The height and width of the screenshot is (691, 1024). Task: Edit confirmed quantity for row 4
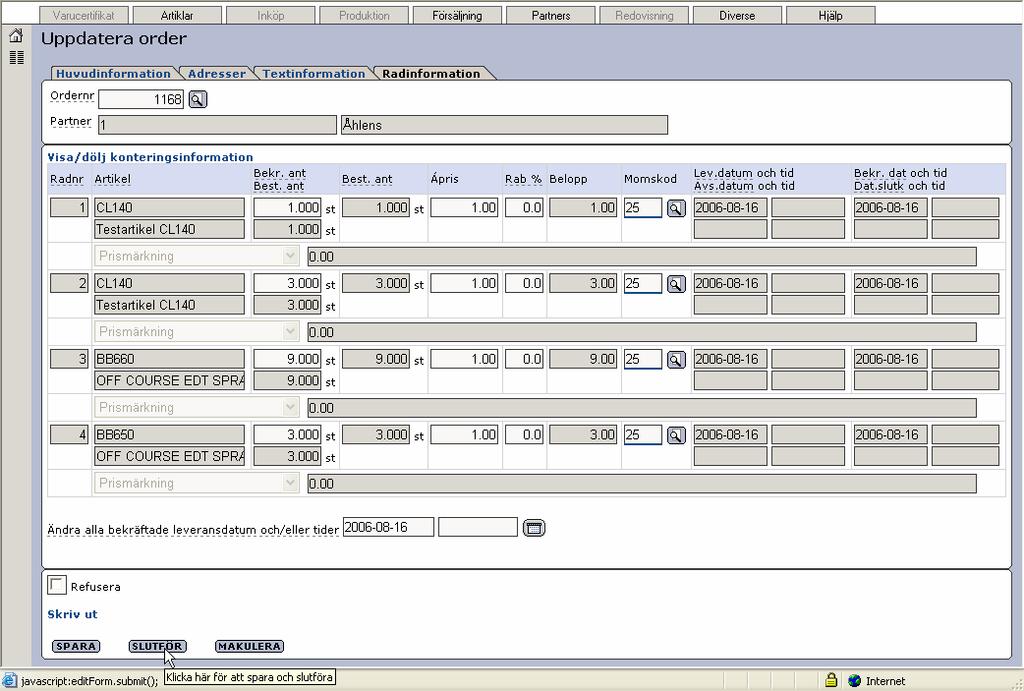click(287, 435)
